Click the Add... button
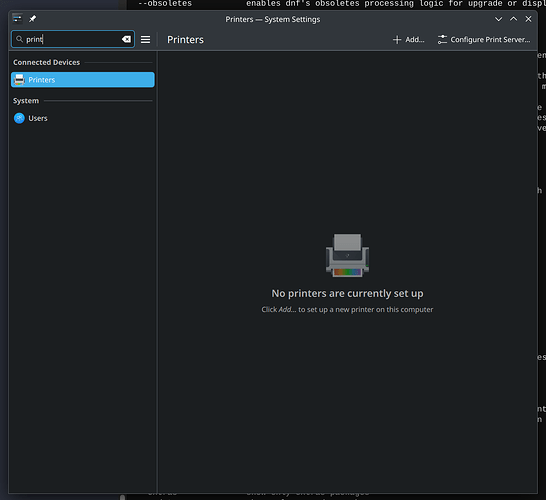 (408, 40)
